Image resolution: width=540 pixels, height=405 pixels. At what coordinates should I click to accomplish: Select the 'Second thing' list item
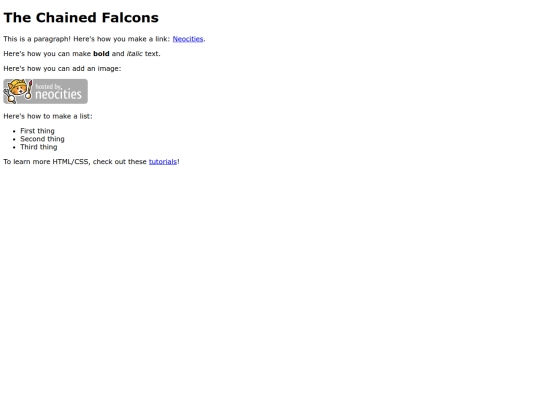(42, 139)
